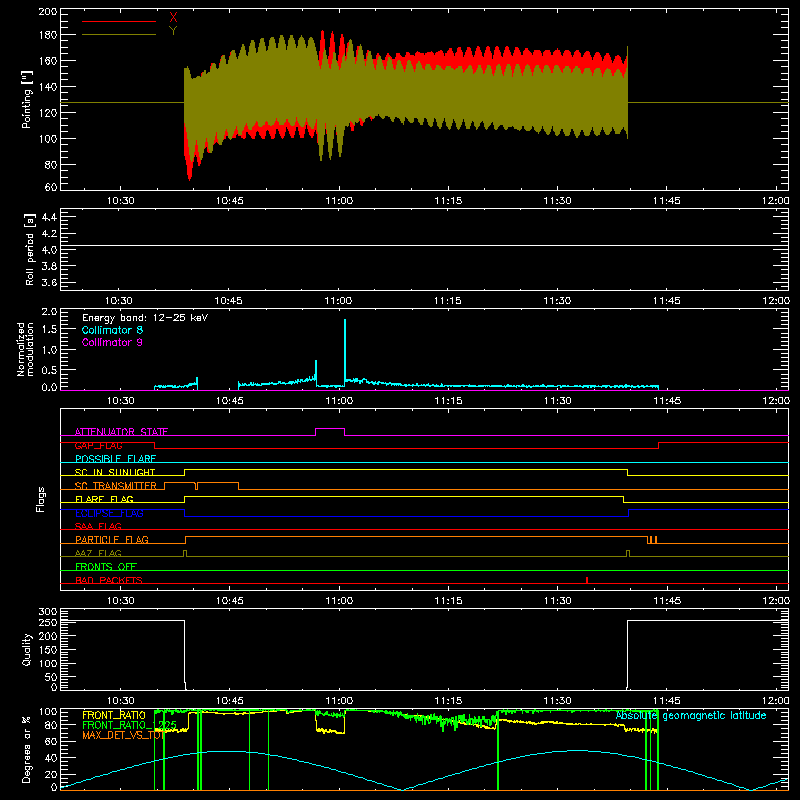Click the FRONTS_OFF flag label
Image resolution: width=800 pixels, height=800 pixels.
tap(106, 566)
